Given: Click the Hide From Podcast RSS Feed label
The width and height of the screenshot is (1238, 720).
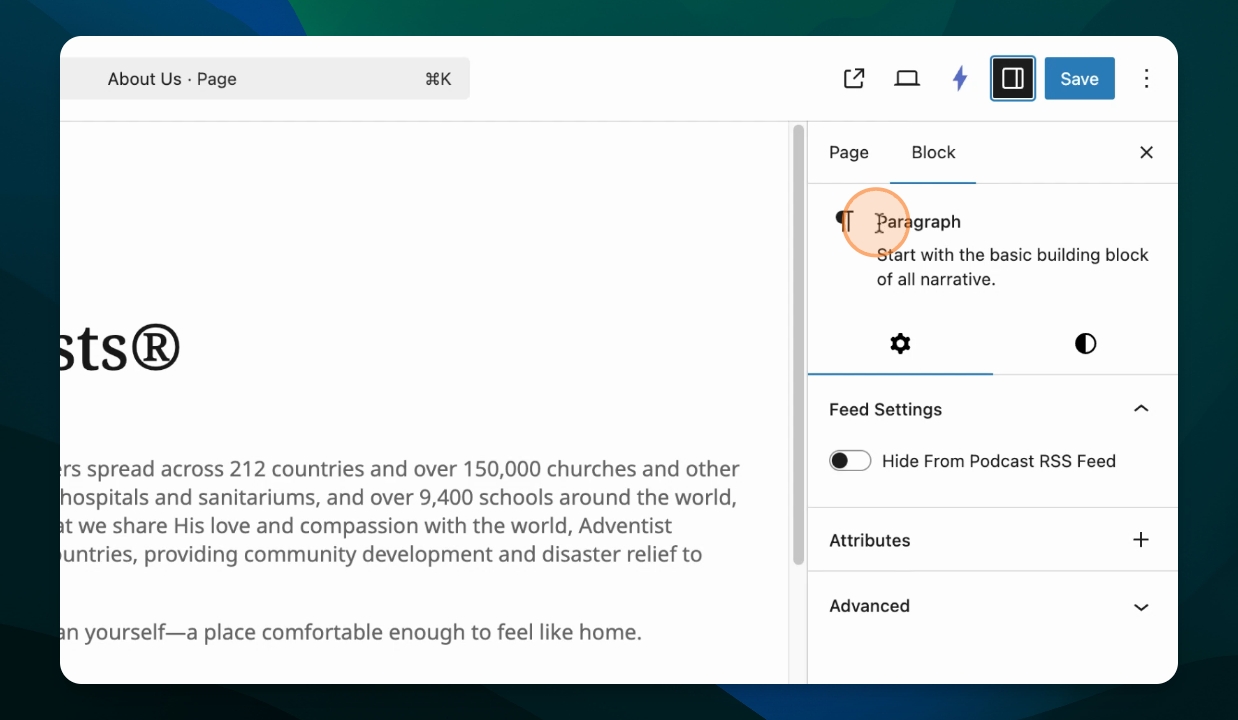Looking at the screenshot, I should (x=999, y=461).
